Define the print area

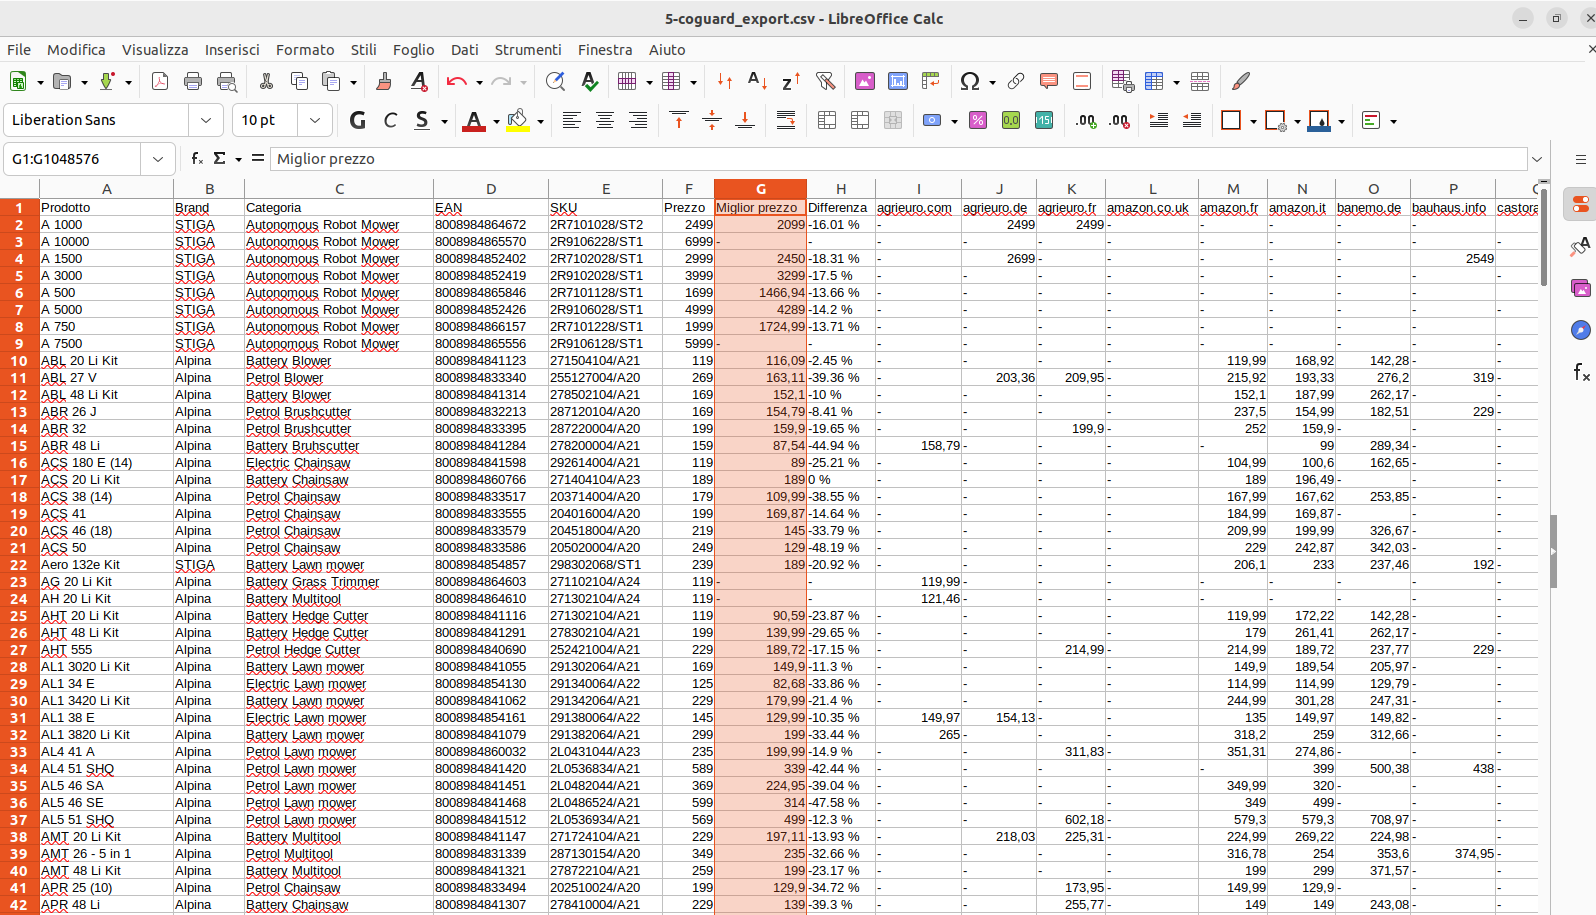pyautogui.click(x=1122, y=81)
